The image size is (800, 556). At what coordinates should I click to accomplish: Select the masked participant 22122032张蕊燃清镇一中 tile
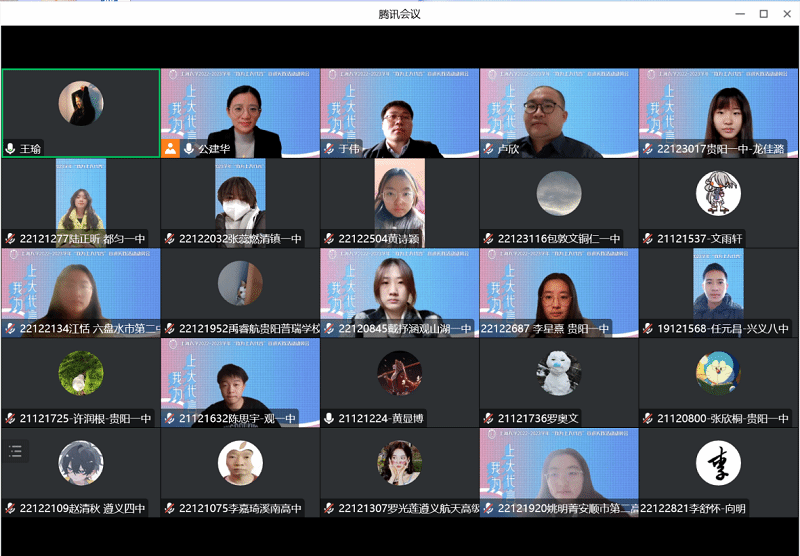[x=240, y=195]
